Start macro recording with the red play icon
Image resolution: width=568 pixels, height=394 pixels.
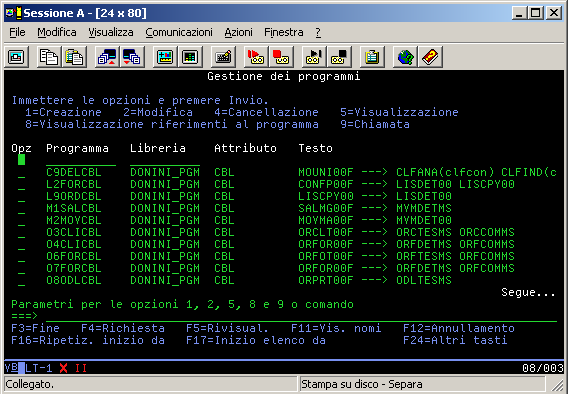pyautogui.click(x=256, y=57)
